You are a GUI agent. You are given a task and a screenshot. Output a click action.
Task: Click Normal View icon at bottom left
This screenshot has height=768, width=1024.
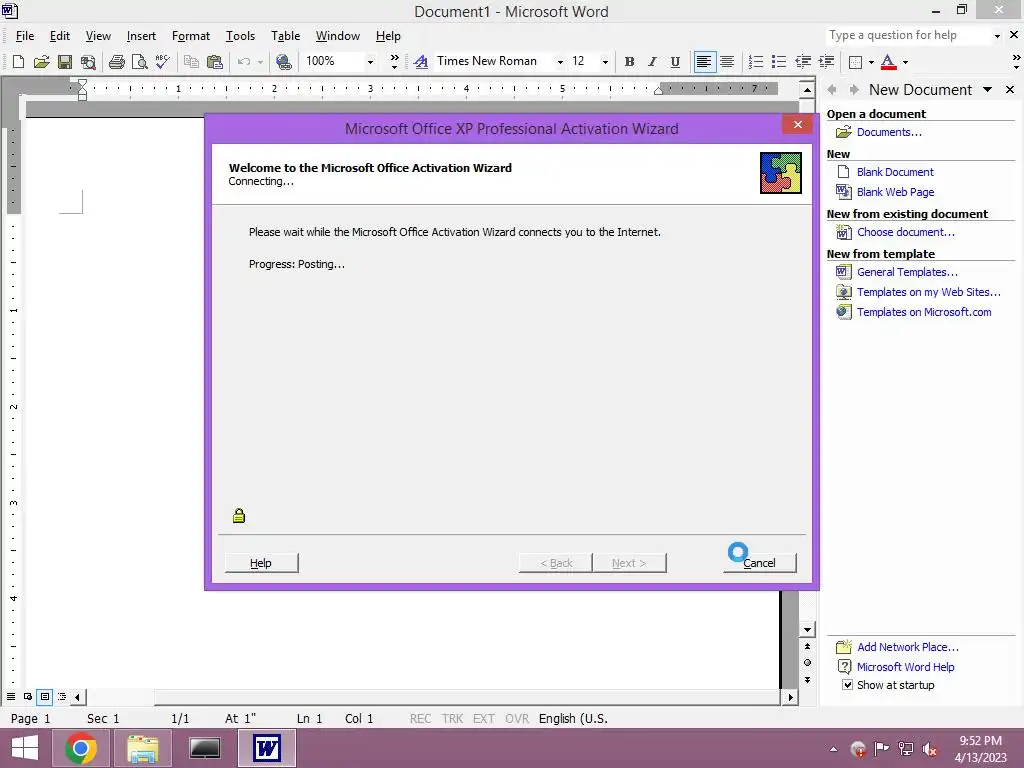click(x=11, y=697)
